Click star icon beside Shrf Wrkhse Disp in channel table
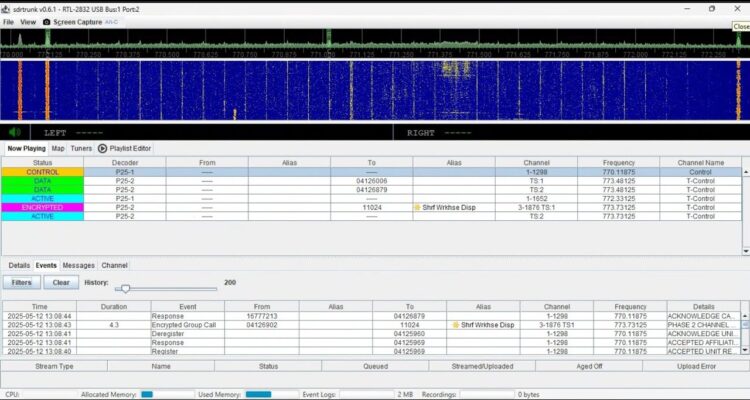 (418, 207)
